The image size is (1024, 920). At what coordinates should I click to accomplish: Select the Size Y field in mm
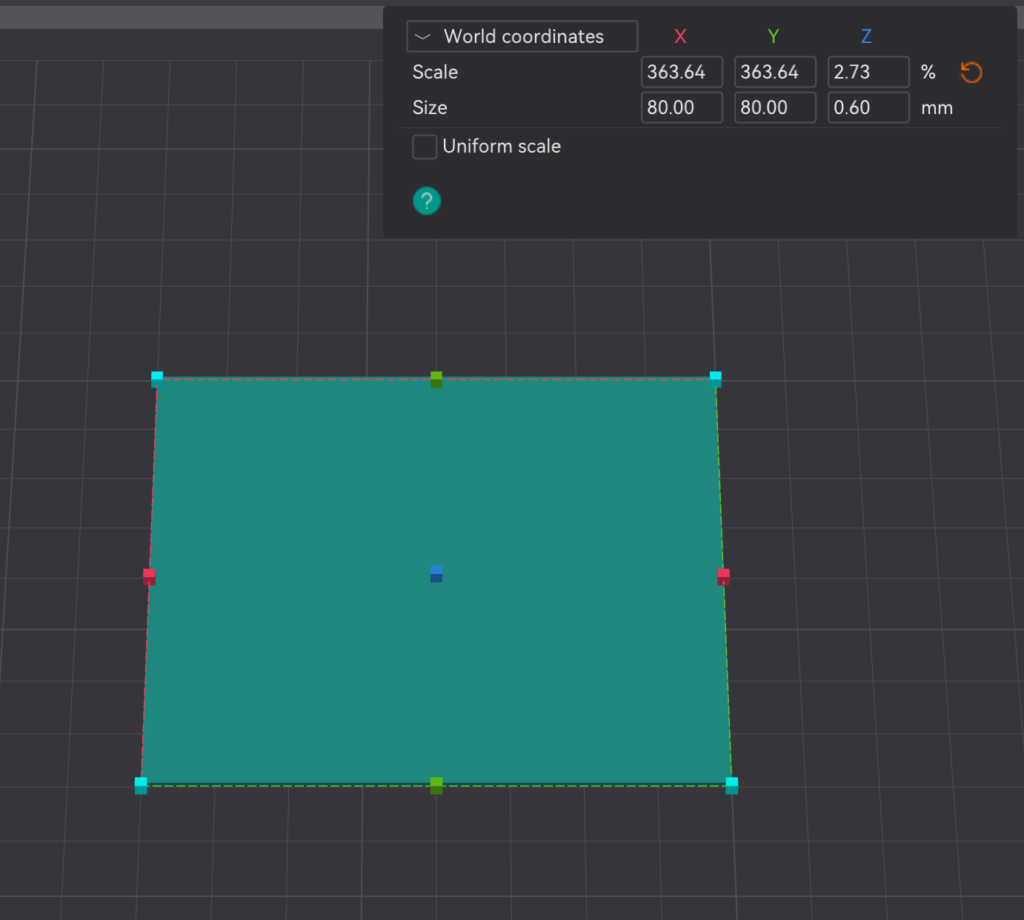coord(775,108)
